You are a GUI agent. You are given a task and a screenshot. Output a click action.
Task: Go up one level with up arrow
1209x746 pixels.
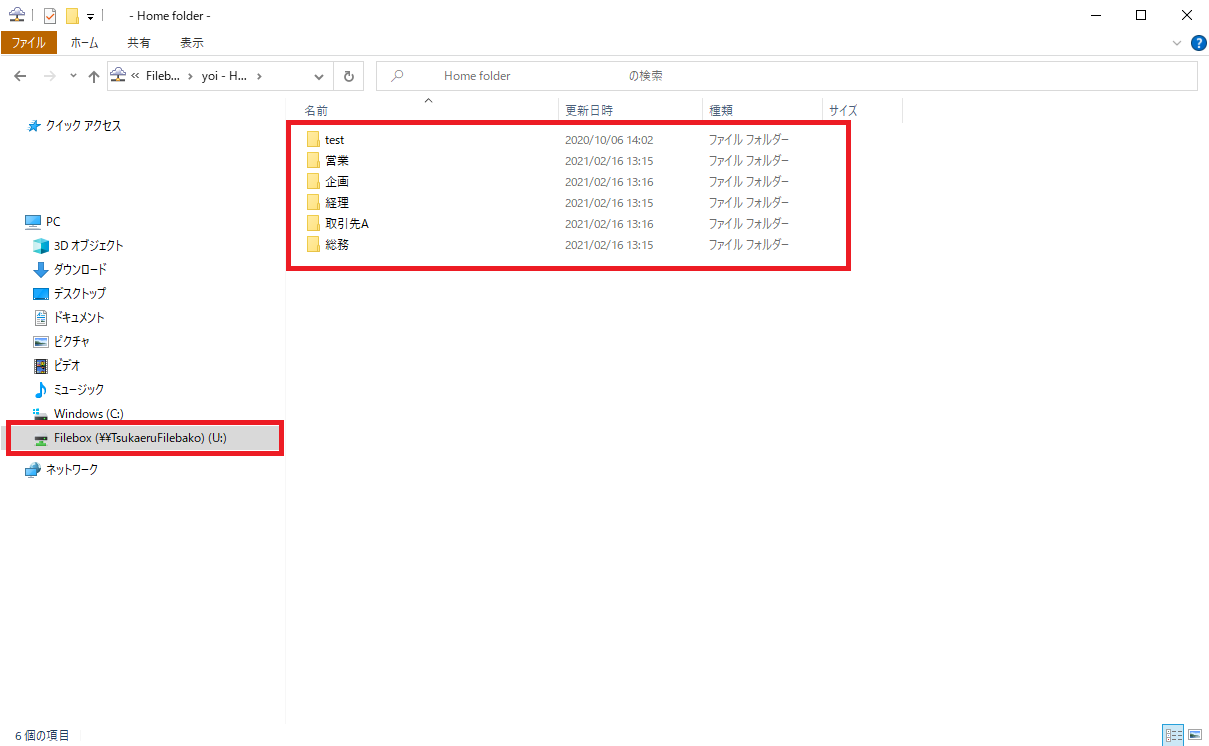94,76
